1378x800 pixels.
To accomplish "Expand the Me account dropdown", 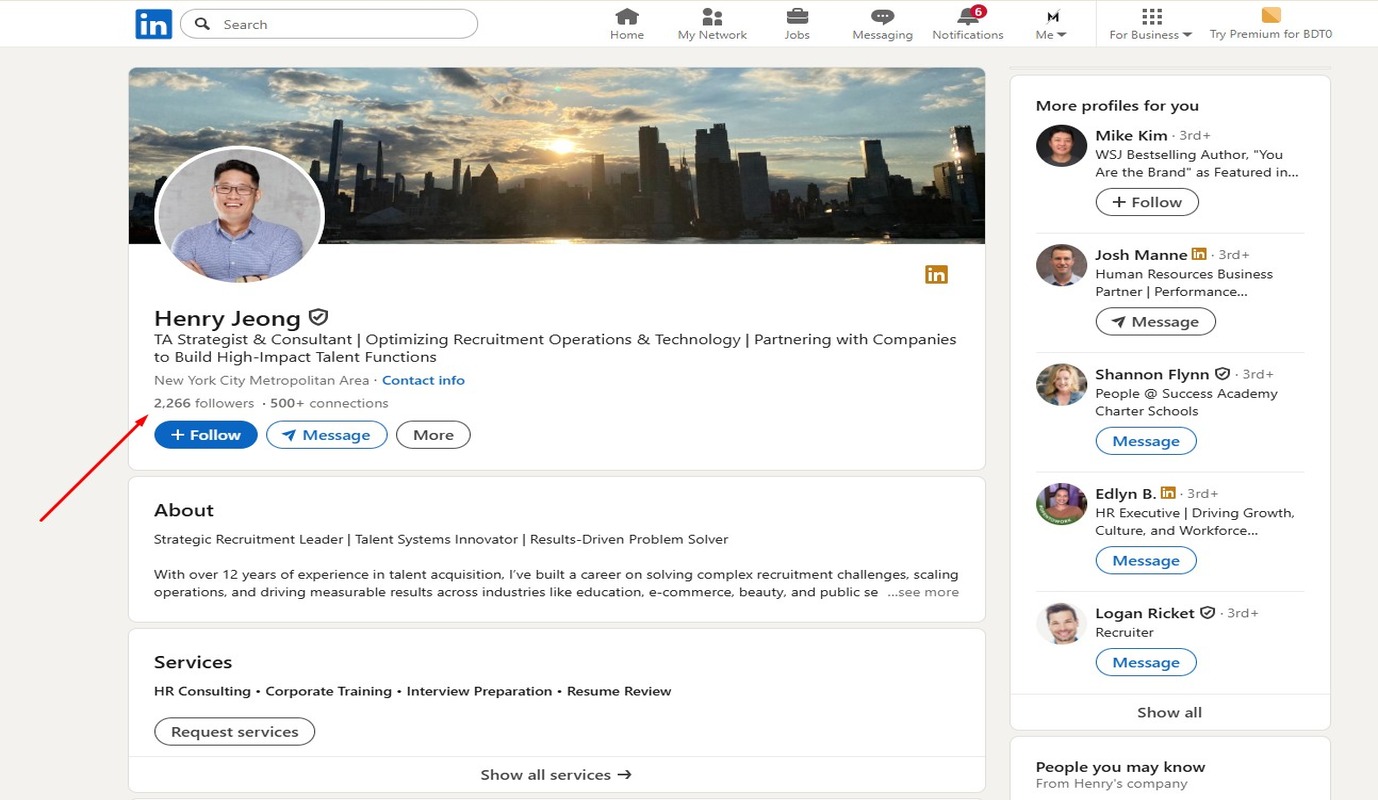I will (x=1051, y=25).
